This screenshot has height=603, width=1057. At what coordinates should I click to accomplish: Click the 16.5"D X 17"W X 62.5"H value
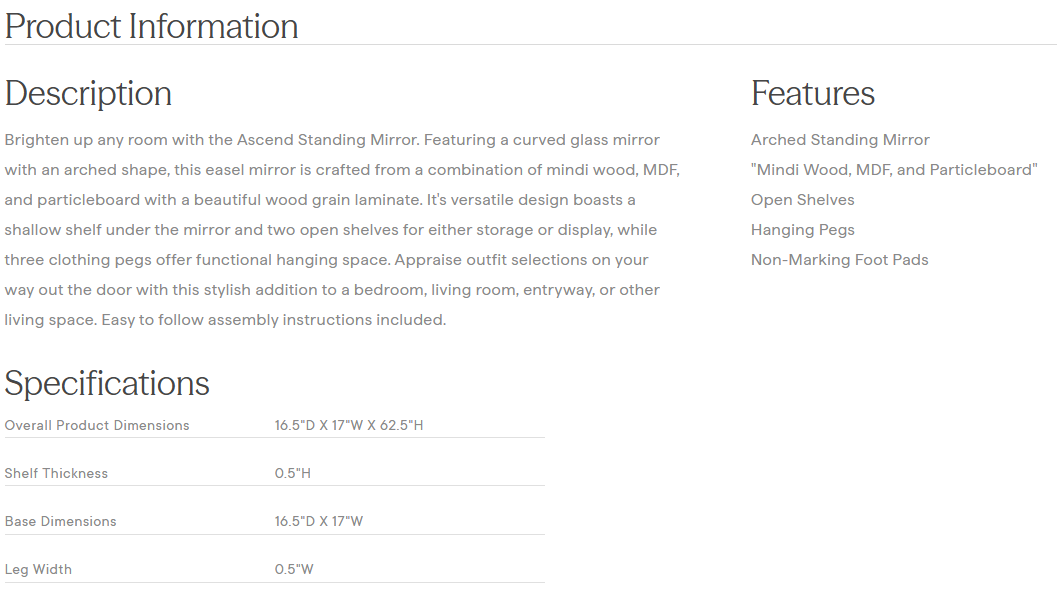(349, 425)
